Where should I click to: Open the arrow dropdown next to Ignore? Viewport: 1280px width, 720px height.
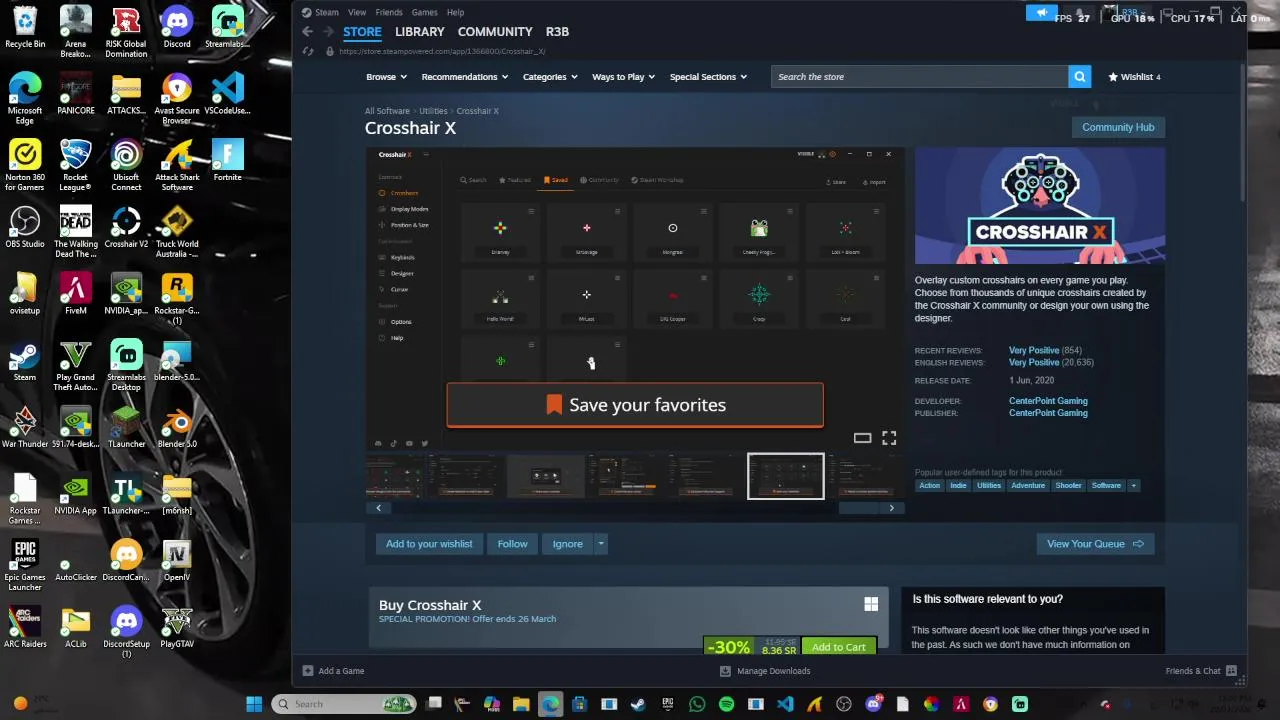600,544
